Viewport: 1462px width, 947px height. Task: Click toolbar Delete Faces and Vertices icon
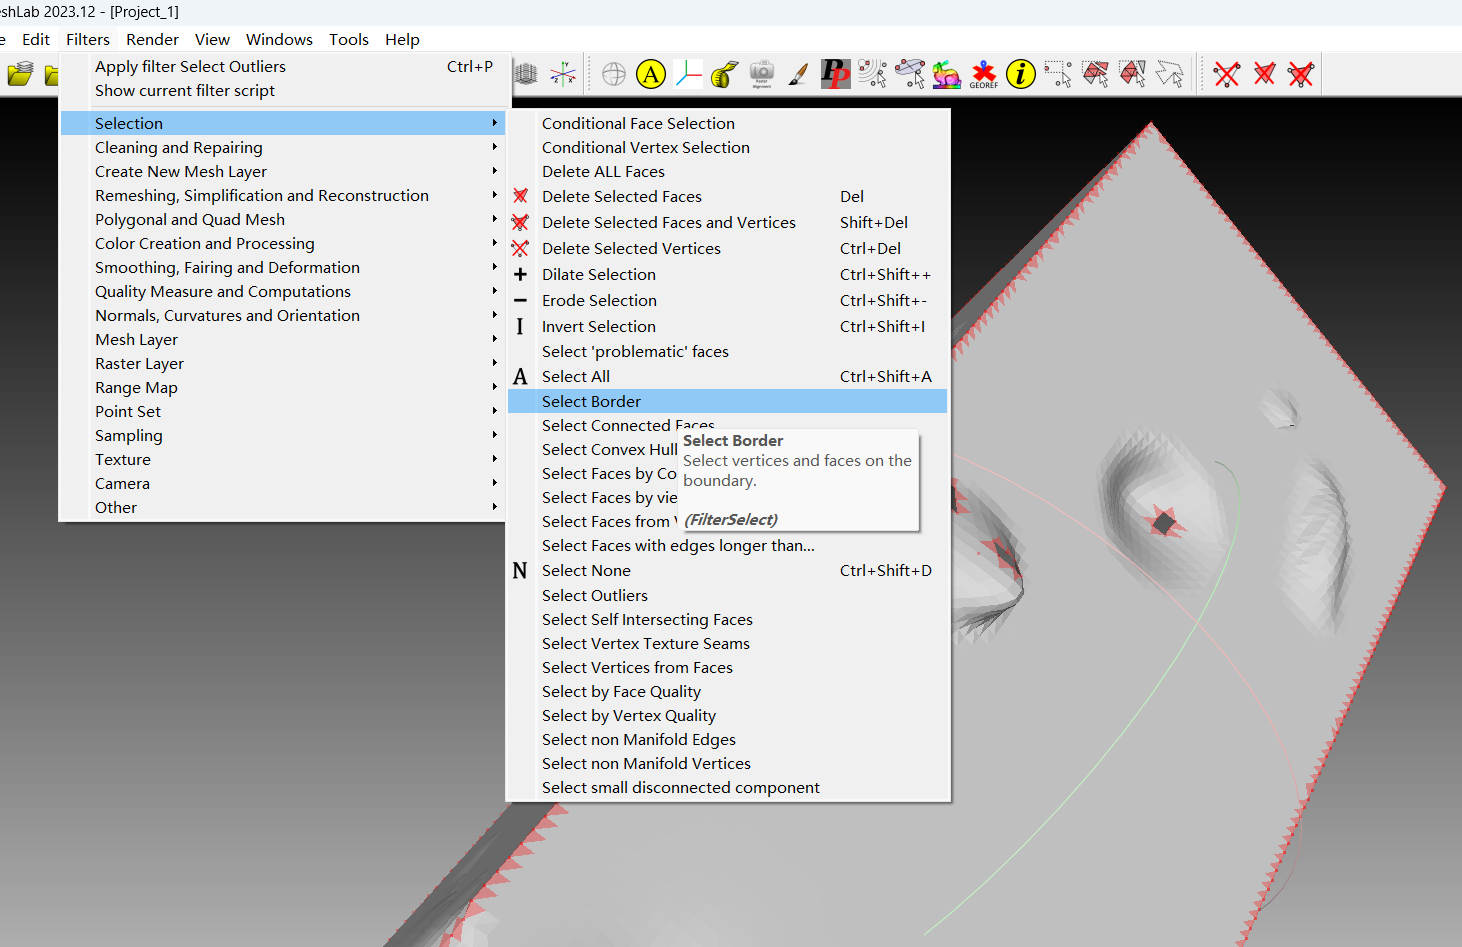point(1301,74)
